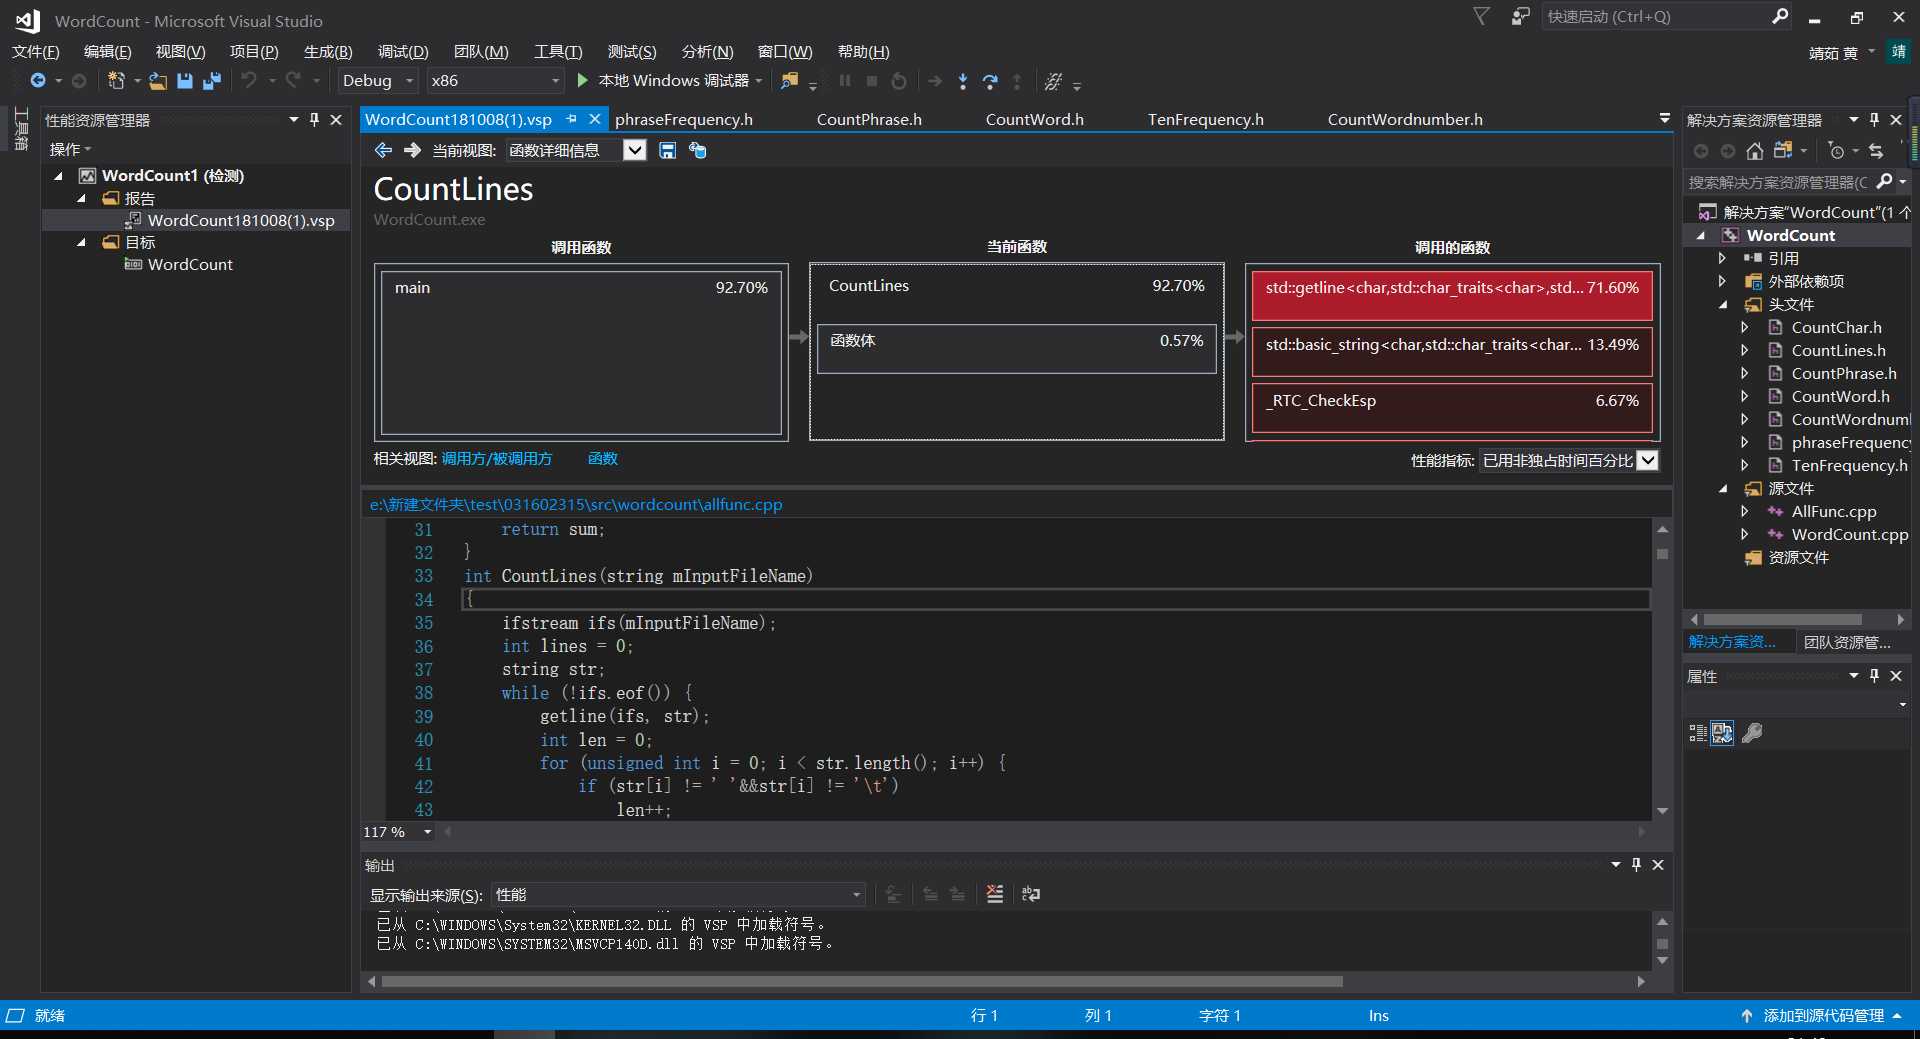Expand the 引用 node in Solution Explorer
1920x1039 pixels.
tap(1722, 258)
